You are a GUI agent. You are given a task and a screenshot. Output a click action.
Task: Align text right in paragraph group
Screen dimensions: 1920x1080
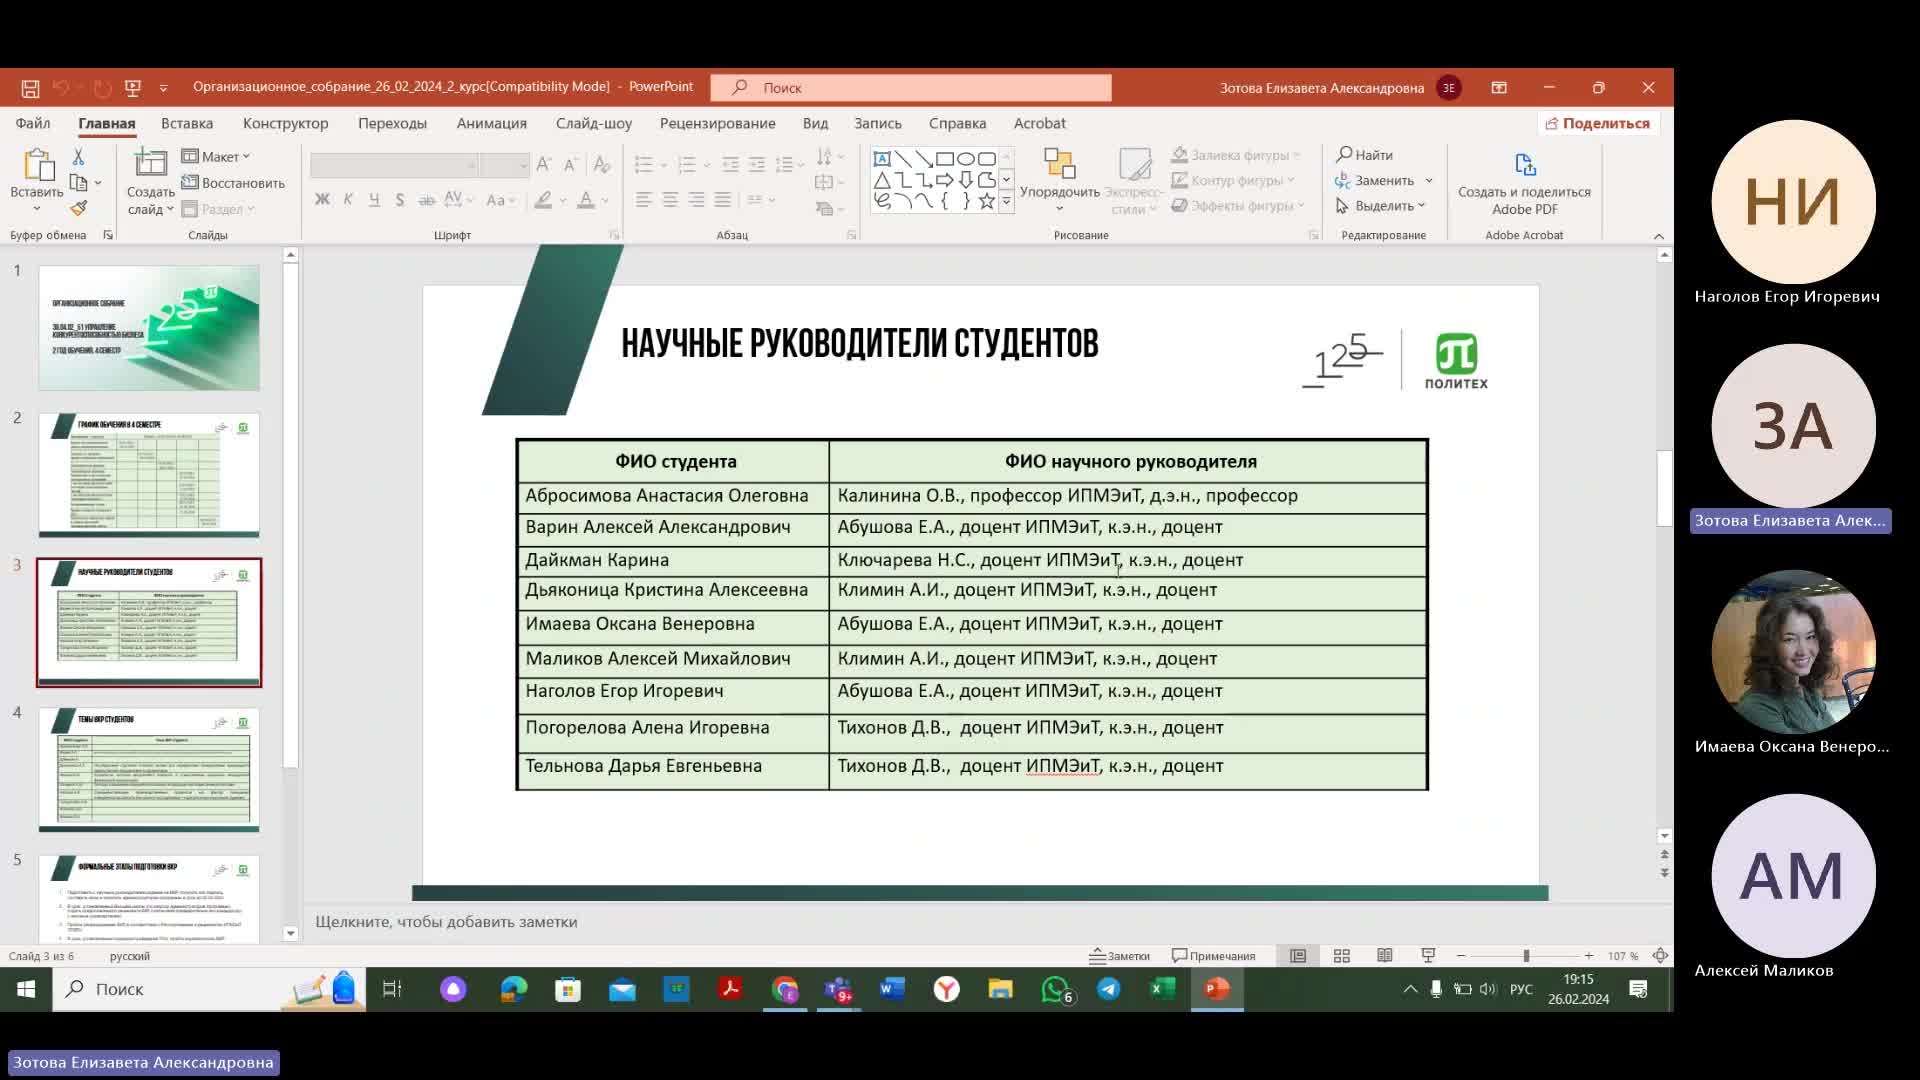[x=696, y=199]
